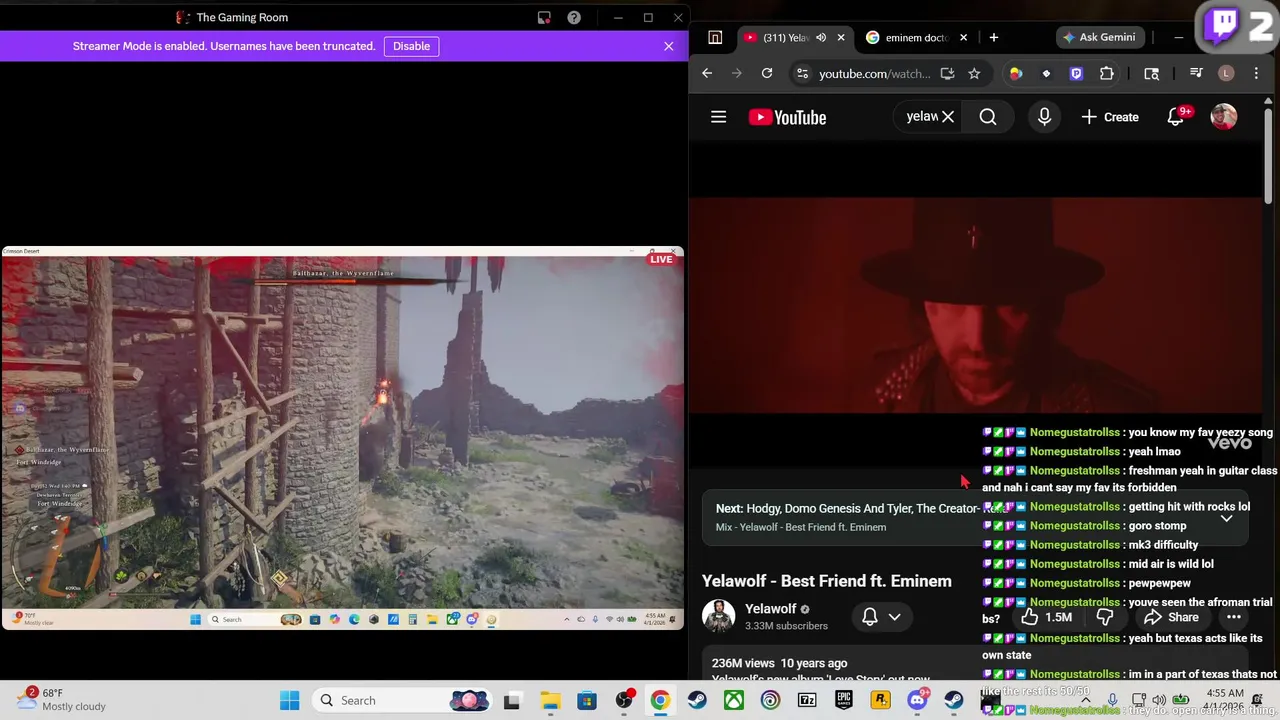Open Discord from the taskbar
The width and height of the screenshot is (1280, 720).
tap(917, 700)
